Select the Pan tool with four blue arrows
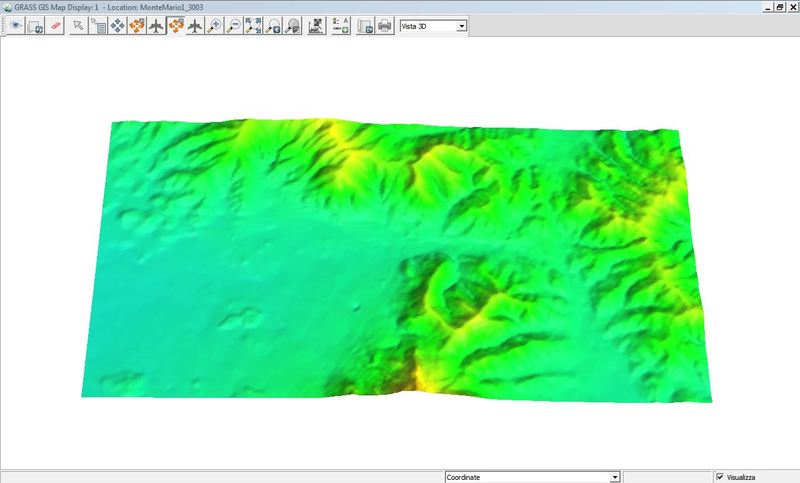This screenshot has width=800, height=483. pos(117,26)
